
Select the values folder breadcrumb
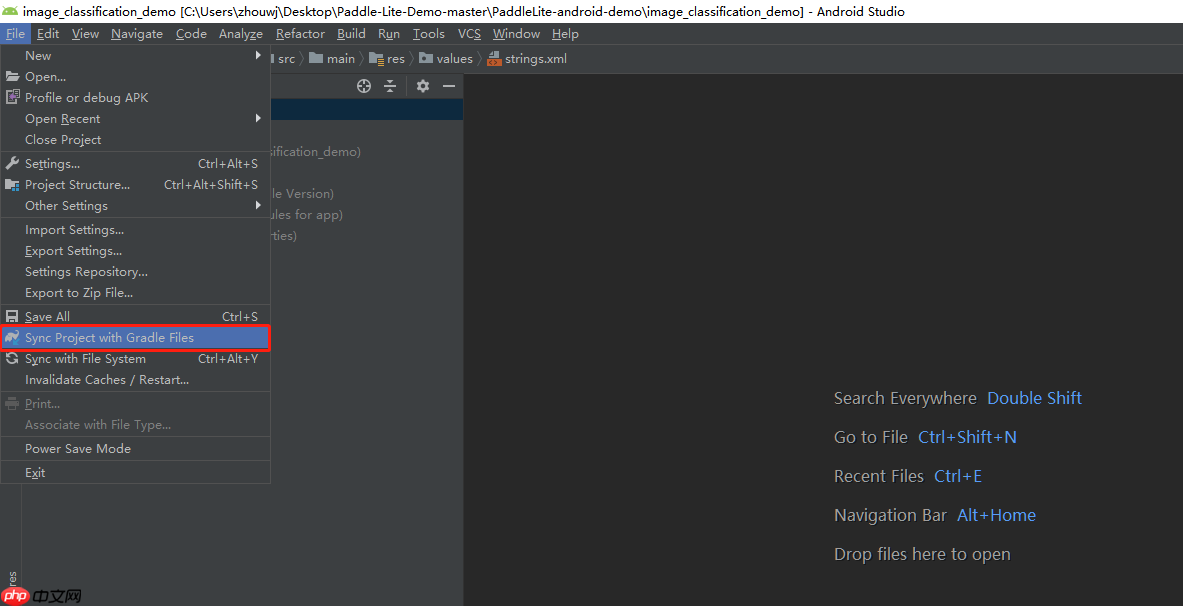click(x=454, y=59)
